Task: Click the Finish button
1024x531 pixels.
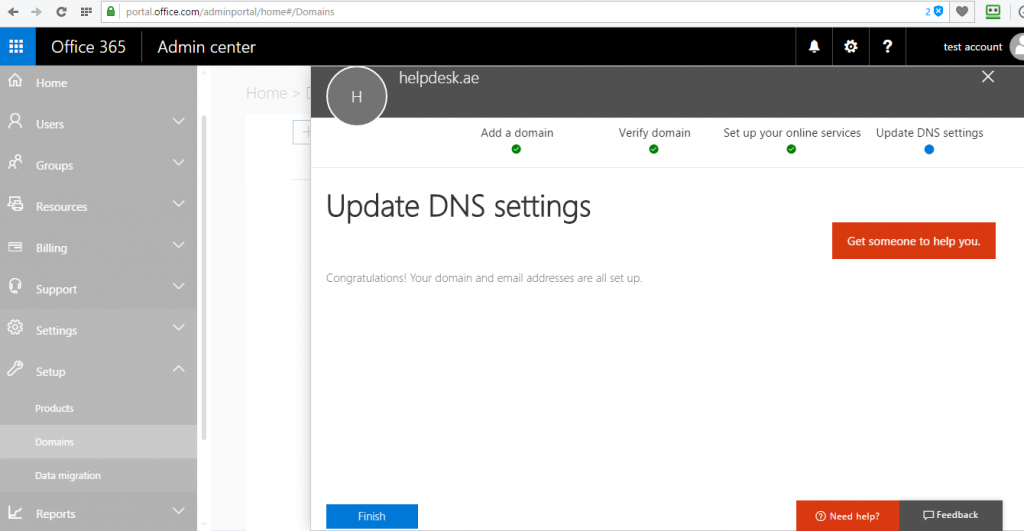Action: point(372,516)
